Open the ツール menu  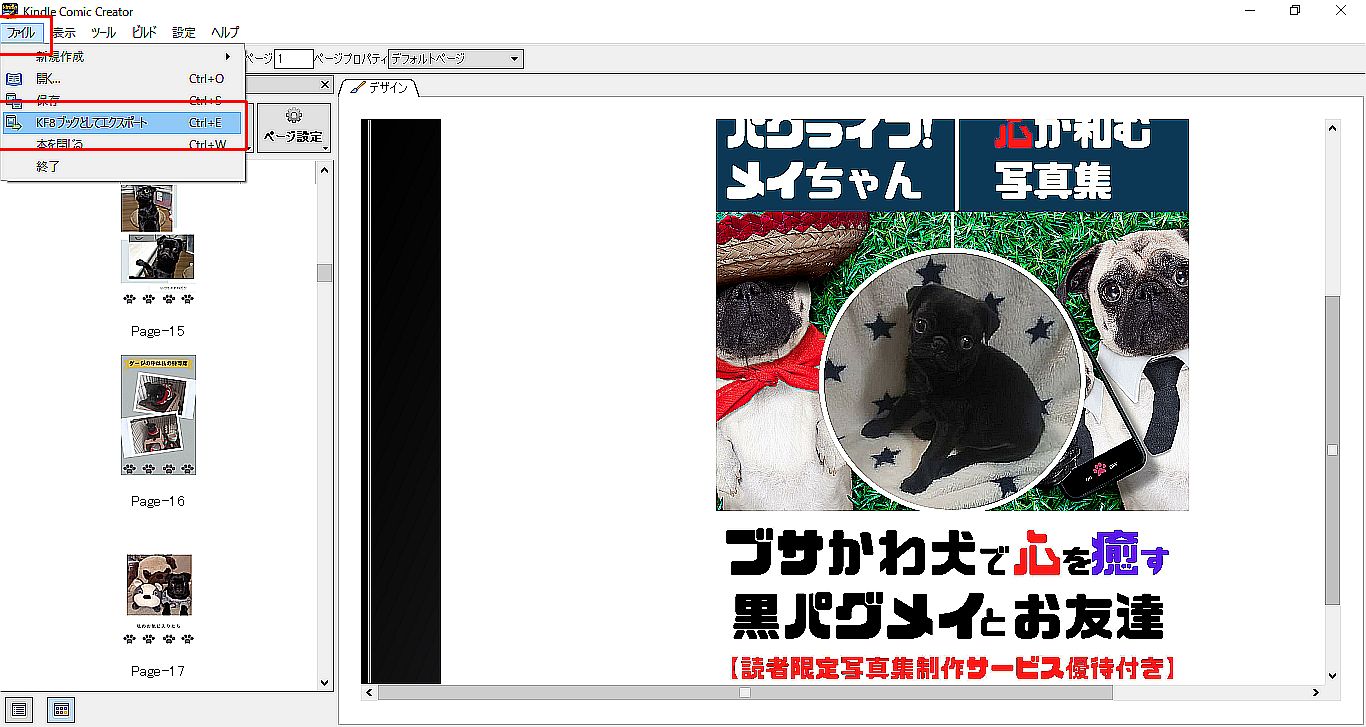coord(103,32)
